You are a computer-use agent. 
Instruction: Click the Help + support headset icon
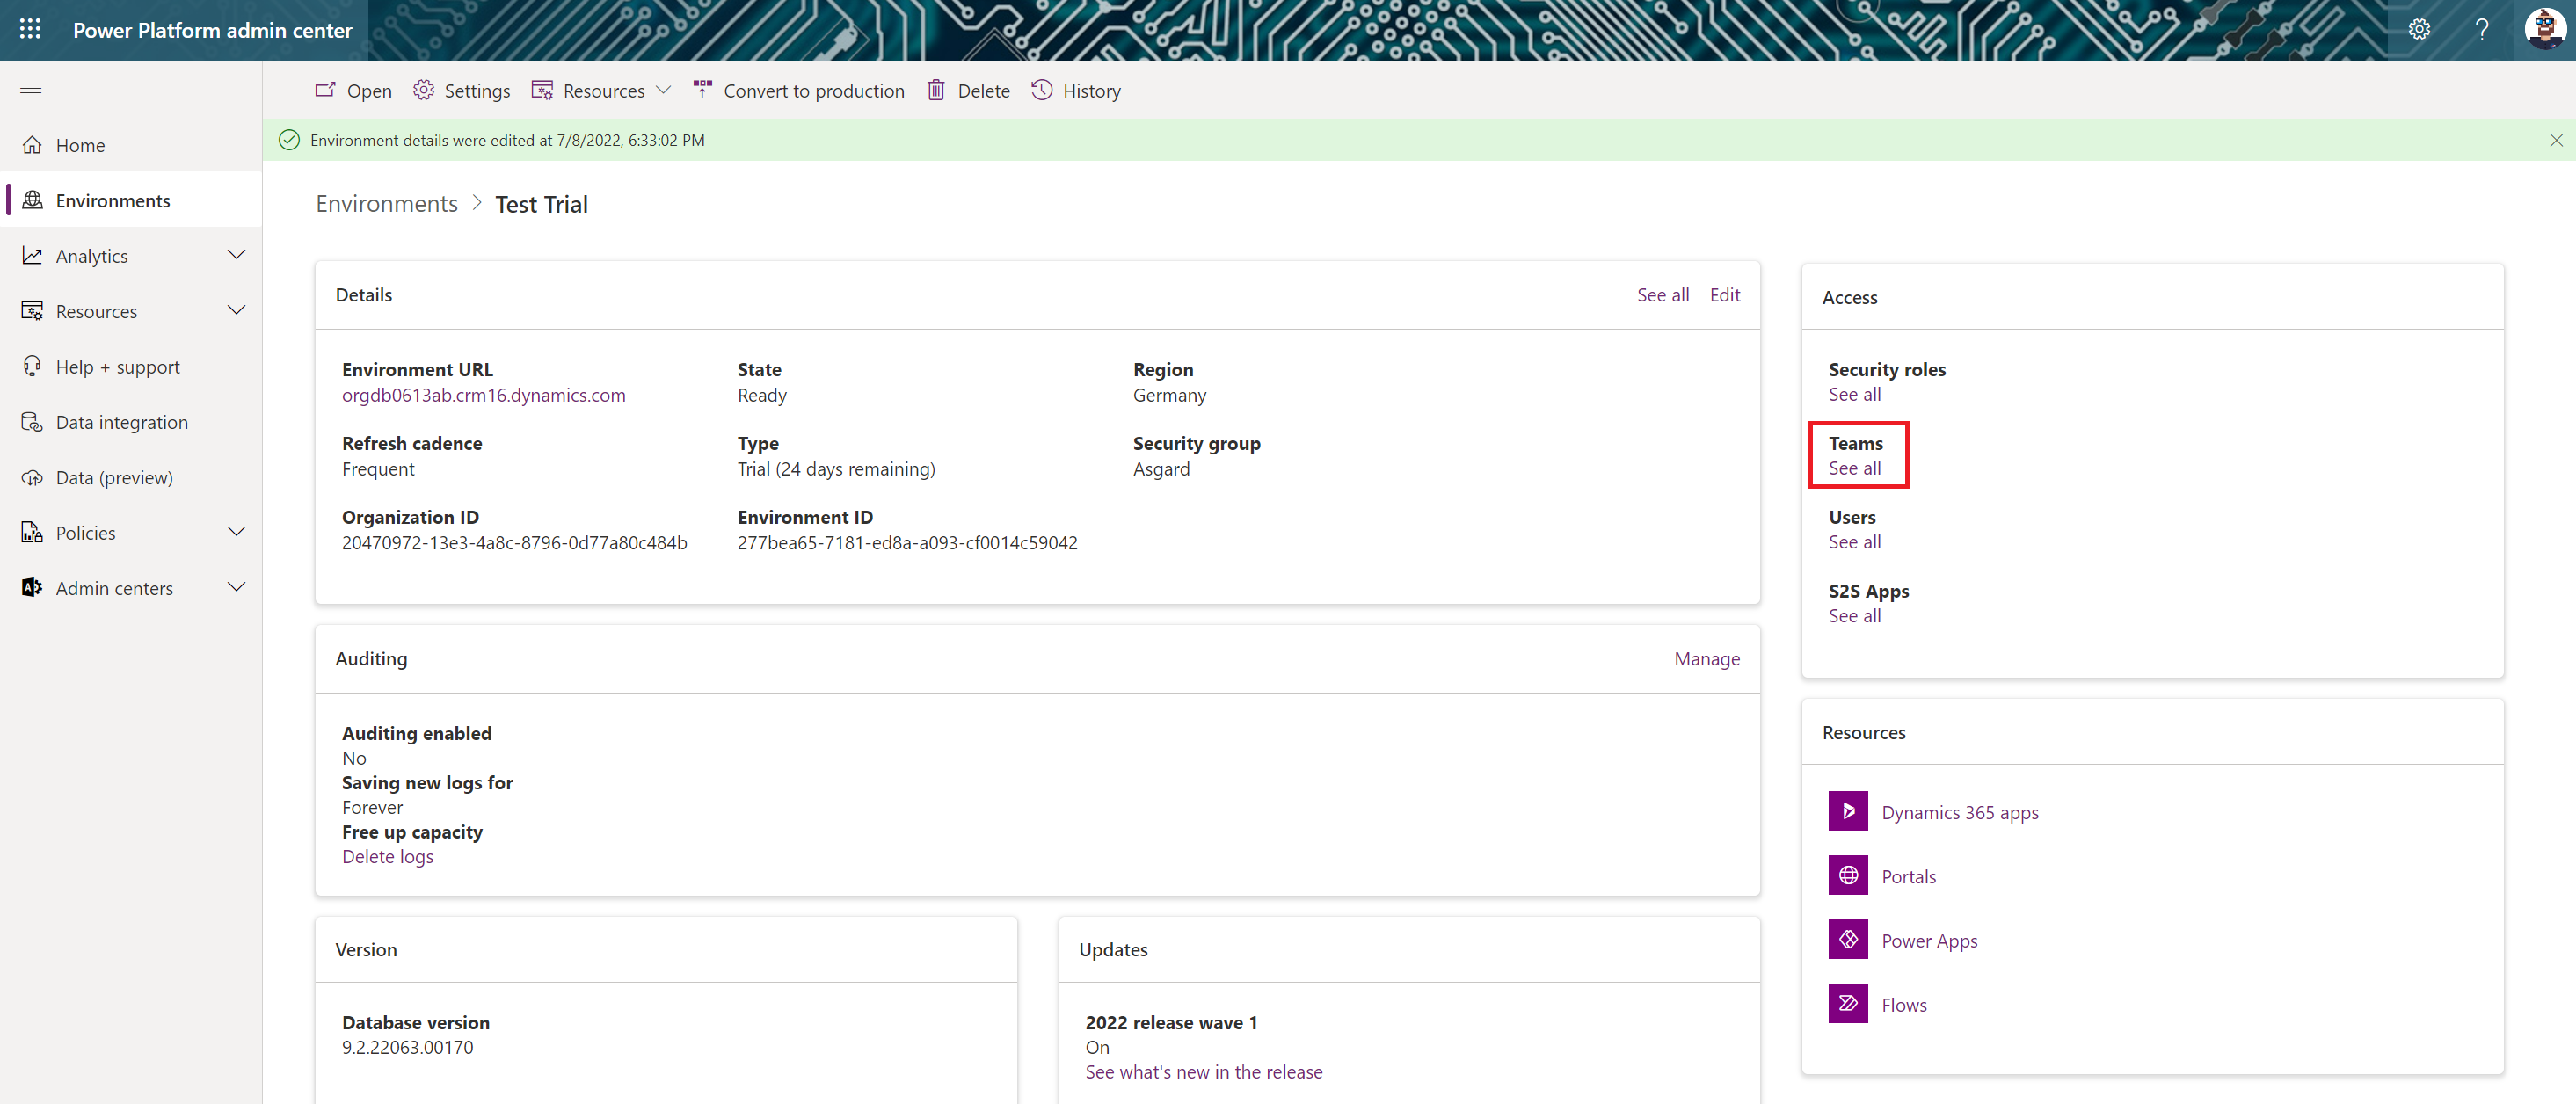32,366
